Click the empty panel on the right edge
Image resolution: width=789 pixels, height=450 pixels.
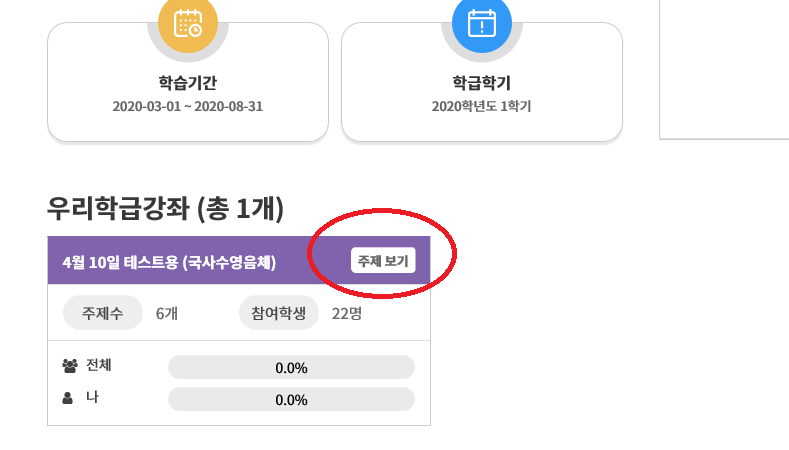tap(724, 69)
